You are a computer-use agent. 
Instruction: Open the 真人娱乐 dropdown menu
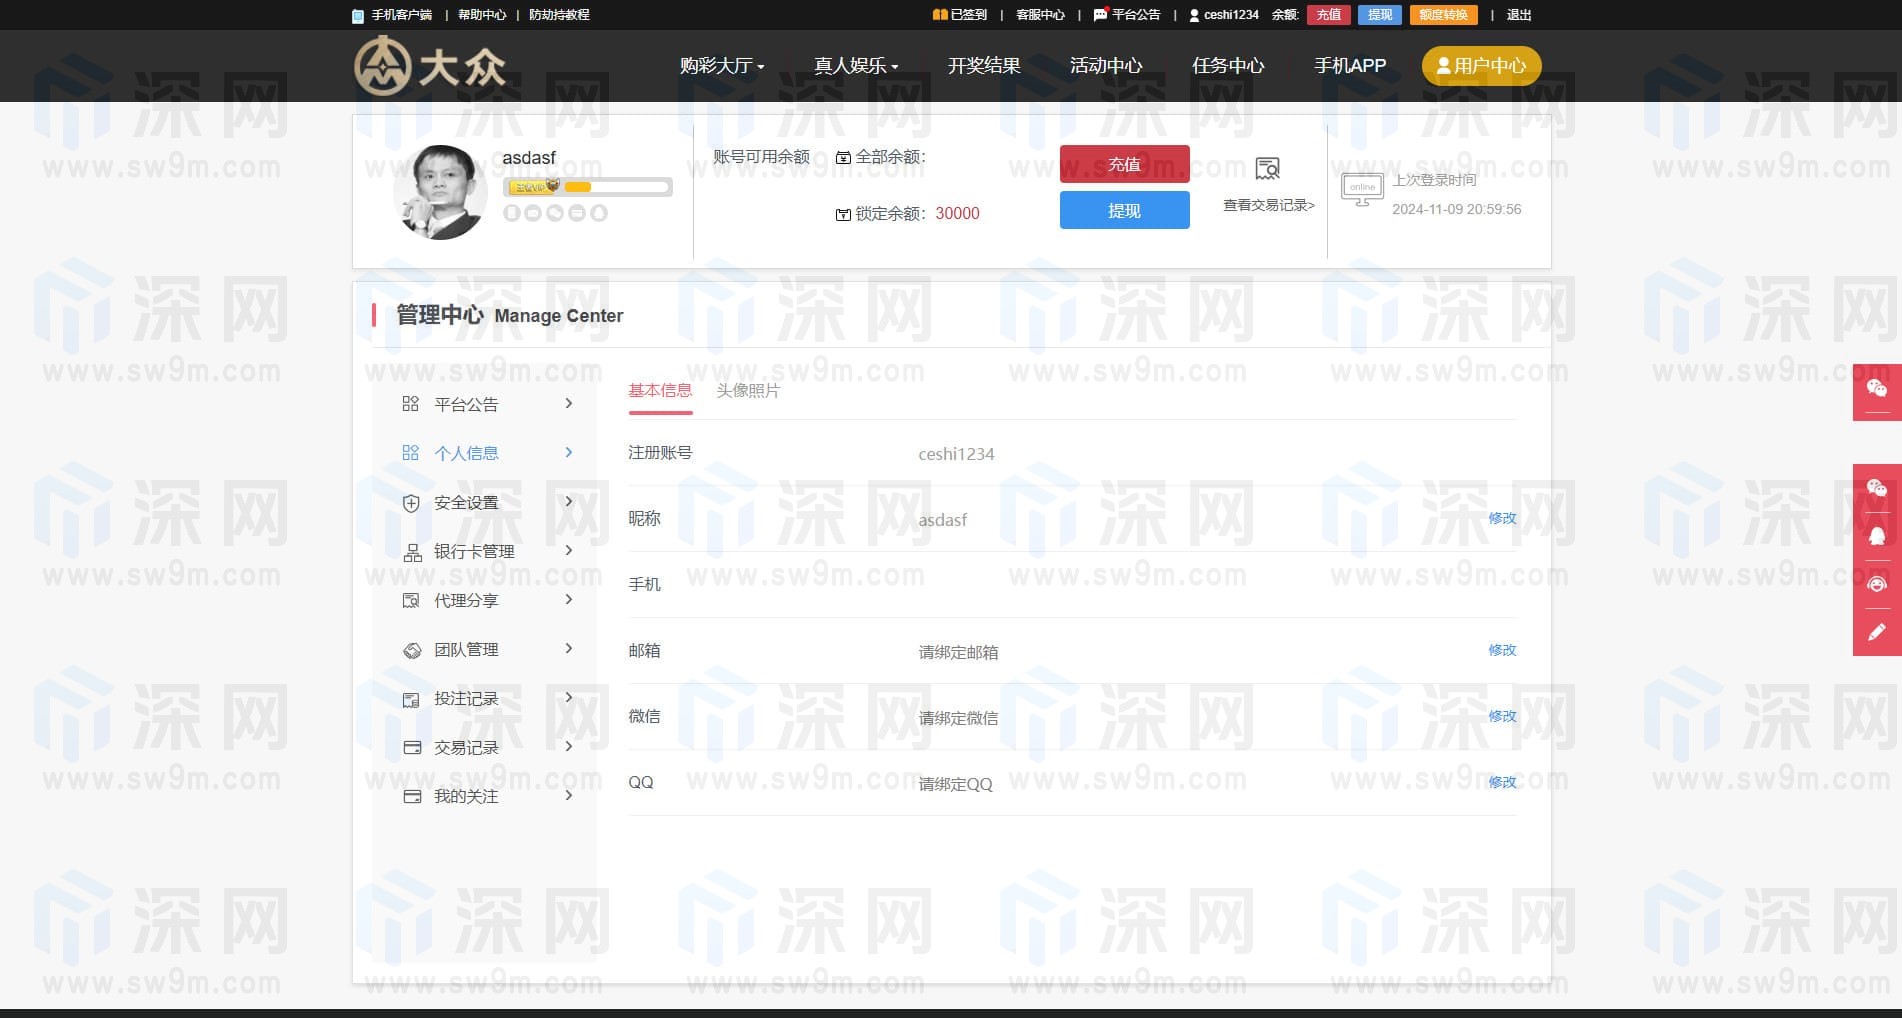tap(855, 66)
